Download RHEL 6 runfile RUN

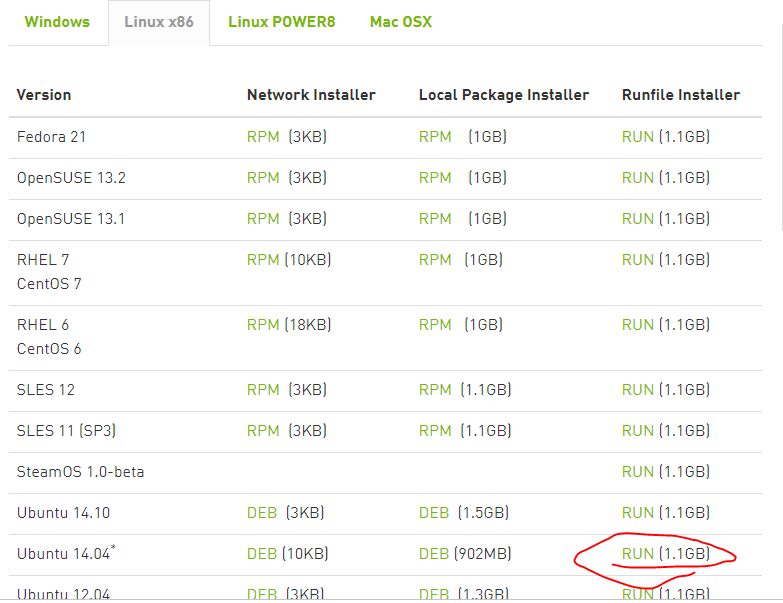(638, 324)
